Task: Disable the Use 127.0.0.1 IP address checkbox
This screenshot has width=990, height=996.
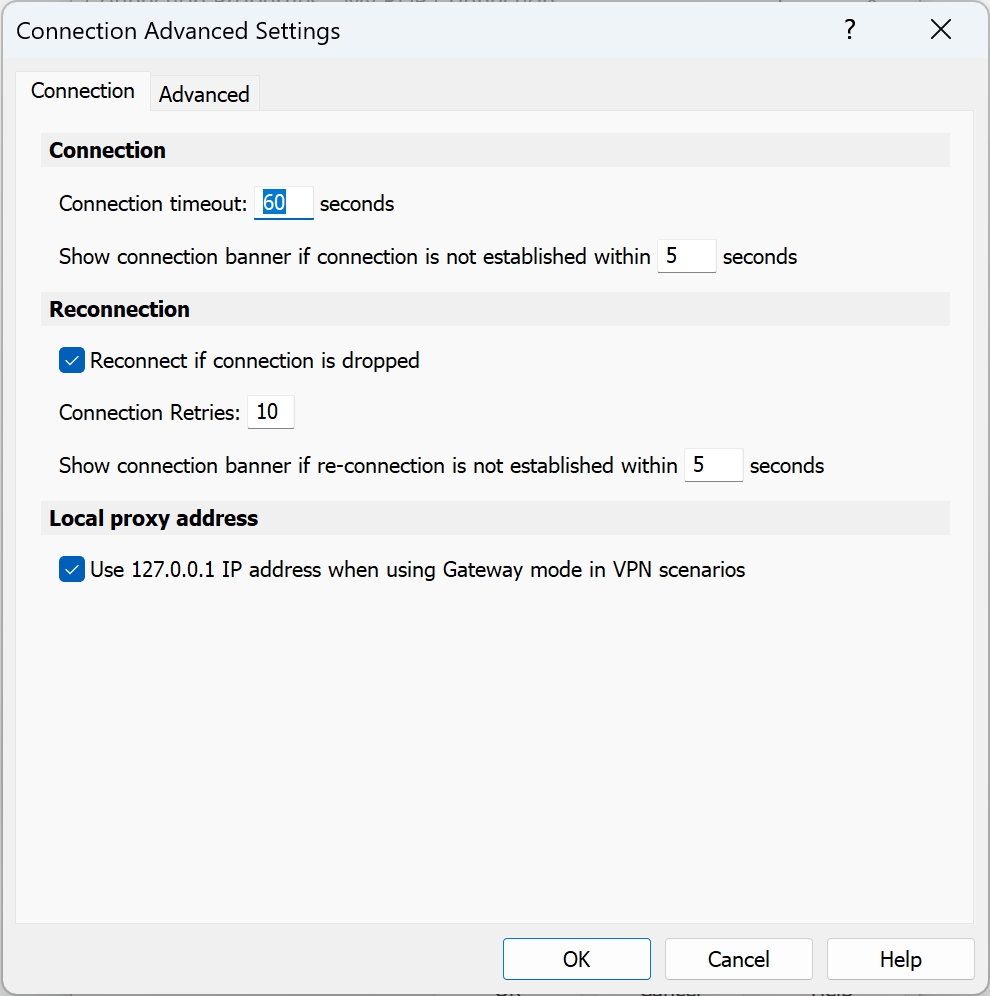Action: tap(72, 570)
